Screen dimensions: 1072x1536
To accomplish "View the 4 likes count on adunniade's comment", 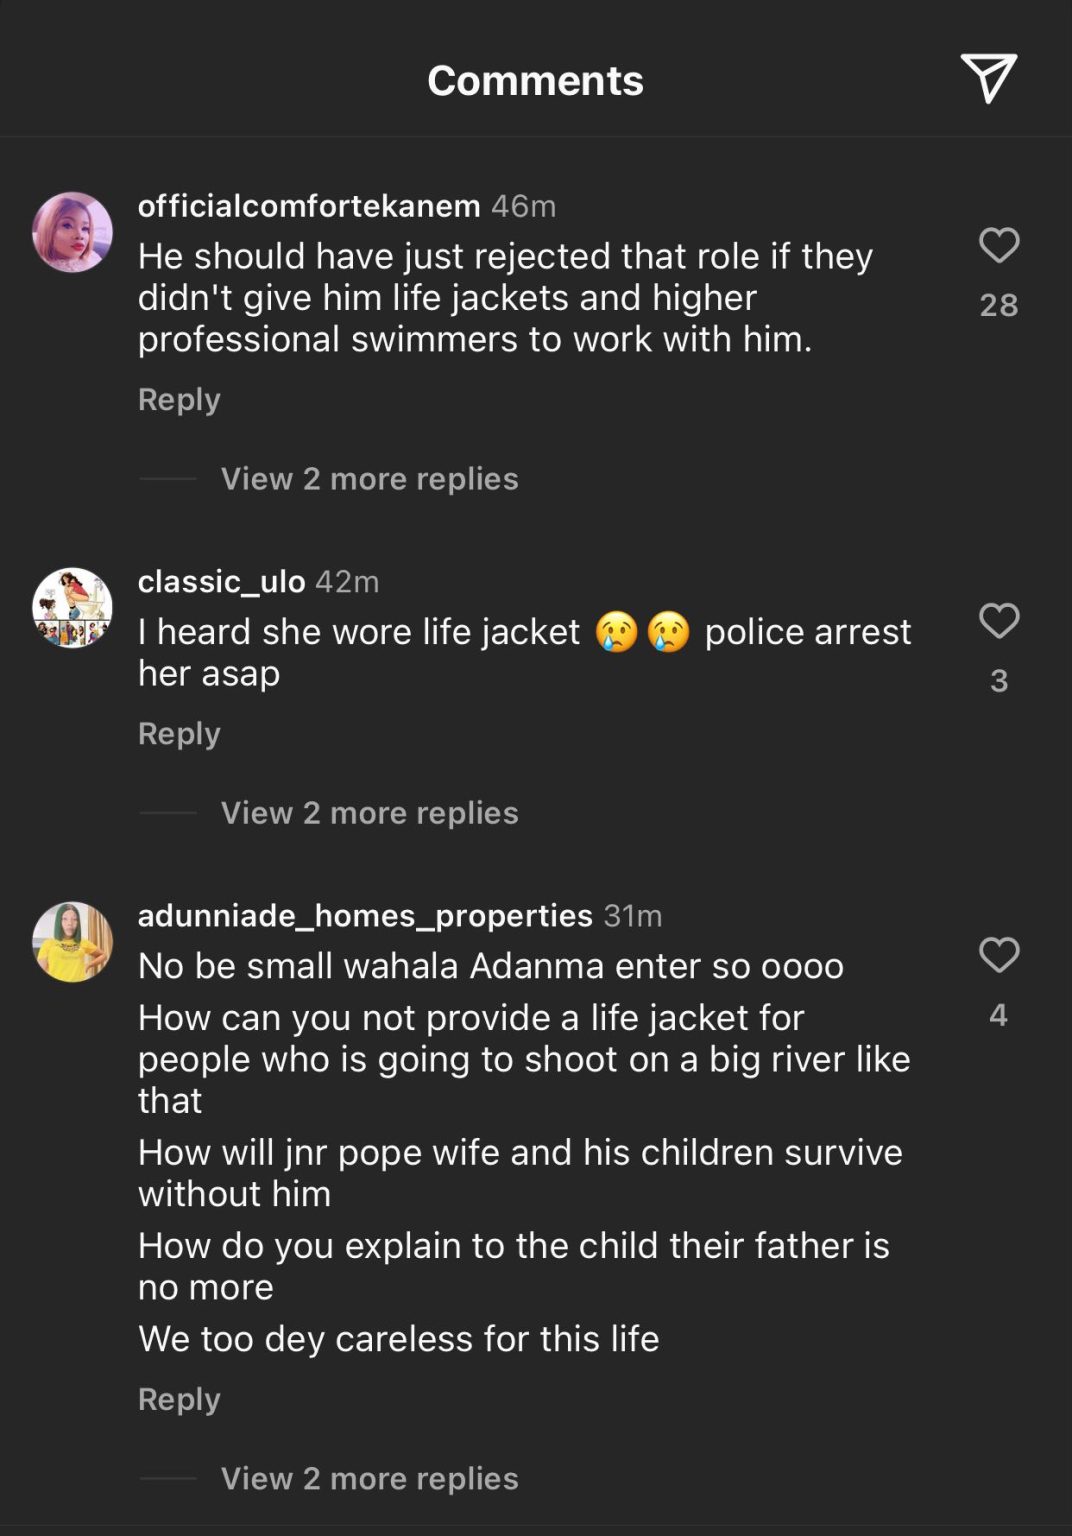I will (x=998, y=1015).
